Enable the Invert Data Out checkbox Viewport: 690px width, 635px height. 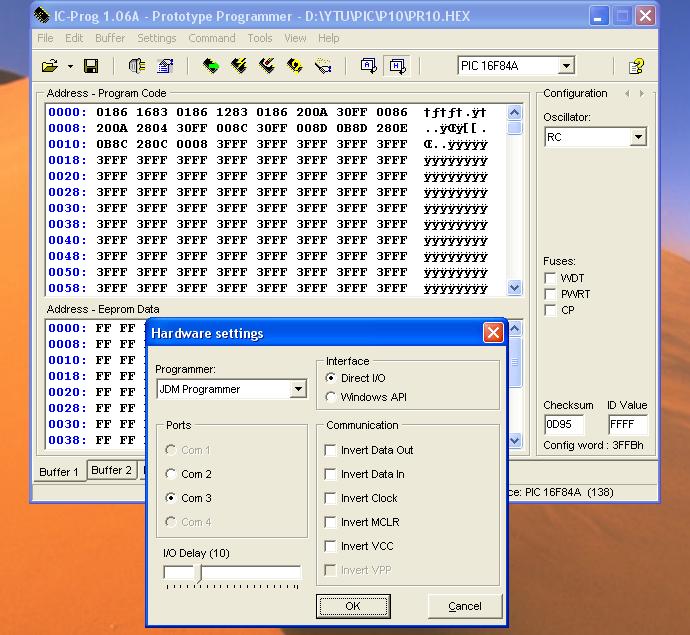click(x=330, y=450)
